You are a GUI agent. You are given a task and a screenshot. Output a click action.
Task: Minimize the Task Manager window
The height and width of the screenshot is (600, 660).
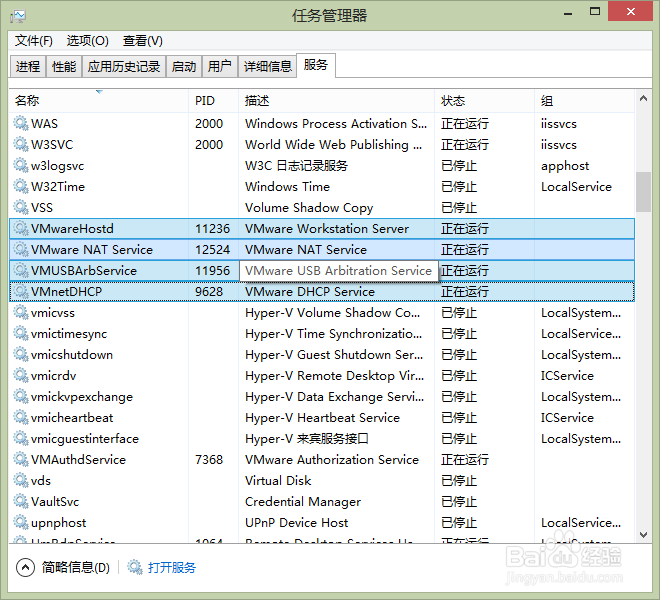coord(568,13)
